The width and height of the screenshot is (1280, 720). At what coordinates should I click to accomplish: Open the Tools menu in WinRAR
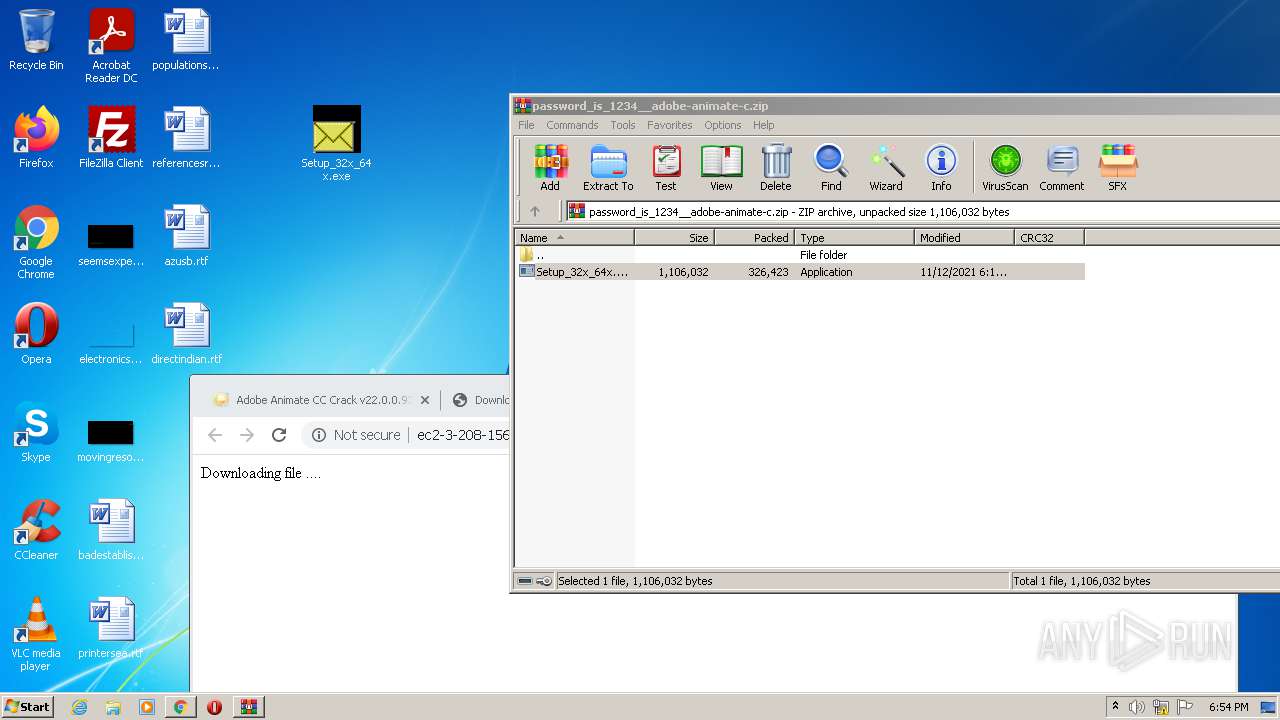[623, 125]
